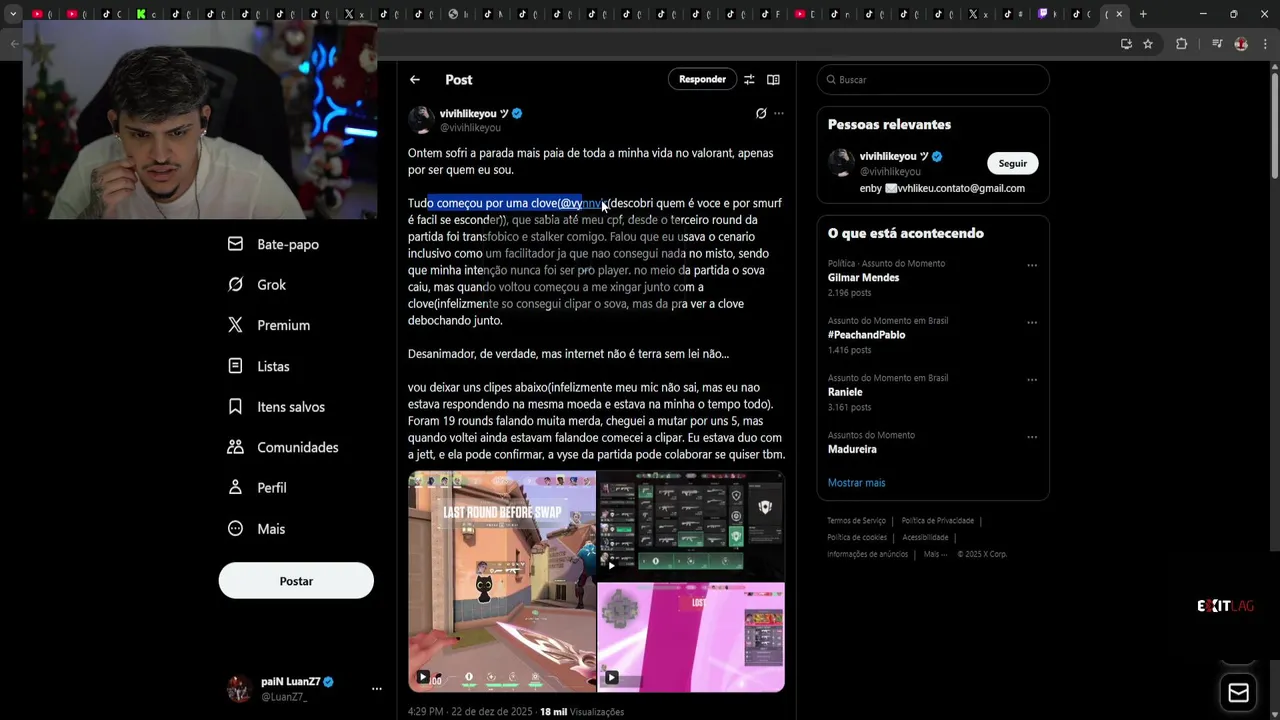Click paiN LuanZ7 account avatar
Image resolution: width=1280 pixels, height=720 pixels.
tap(239, 688)
